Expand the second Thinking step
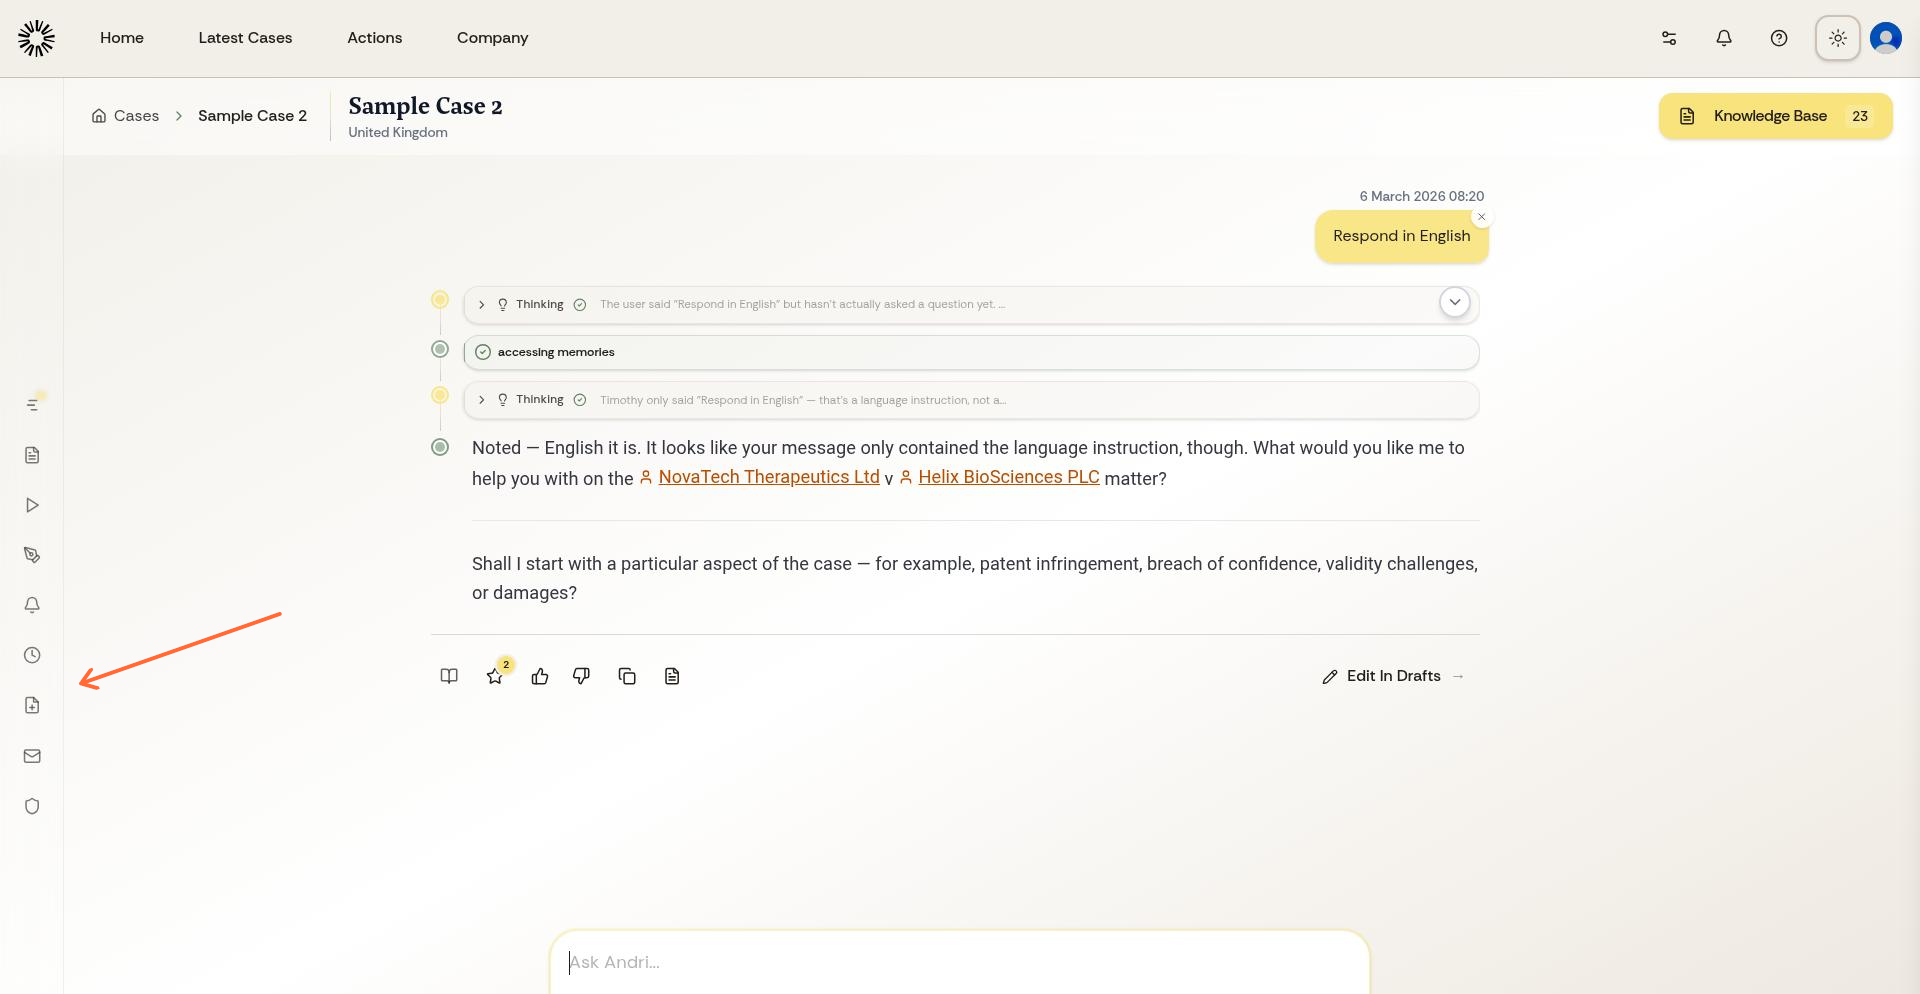 coord(482,400)
